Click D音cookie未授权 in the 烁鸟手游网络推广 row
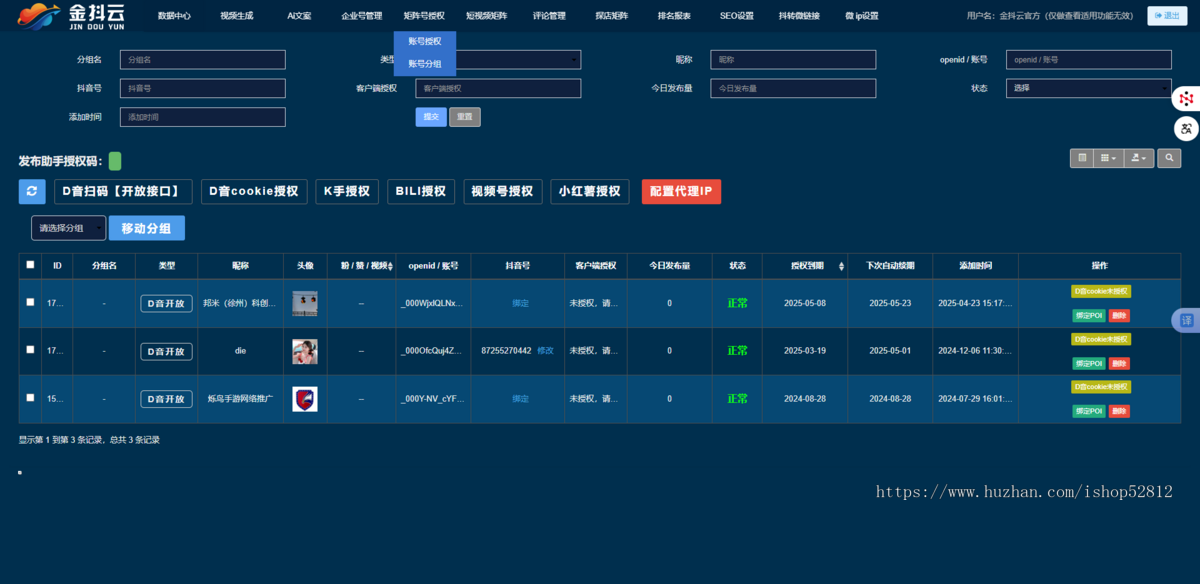Viewport: 1200px width, 584px height. (1101, 387)
